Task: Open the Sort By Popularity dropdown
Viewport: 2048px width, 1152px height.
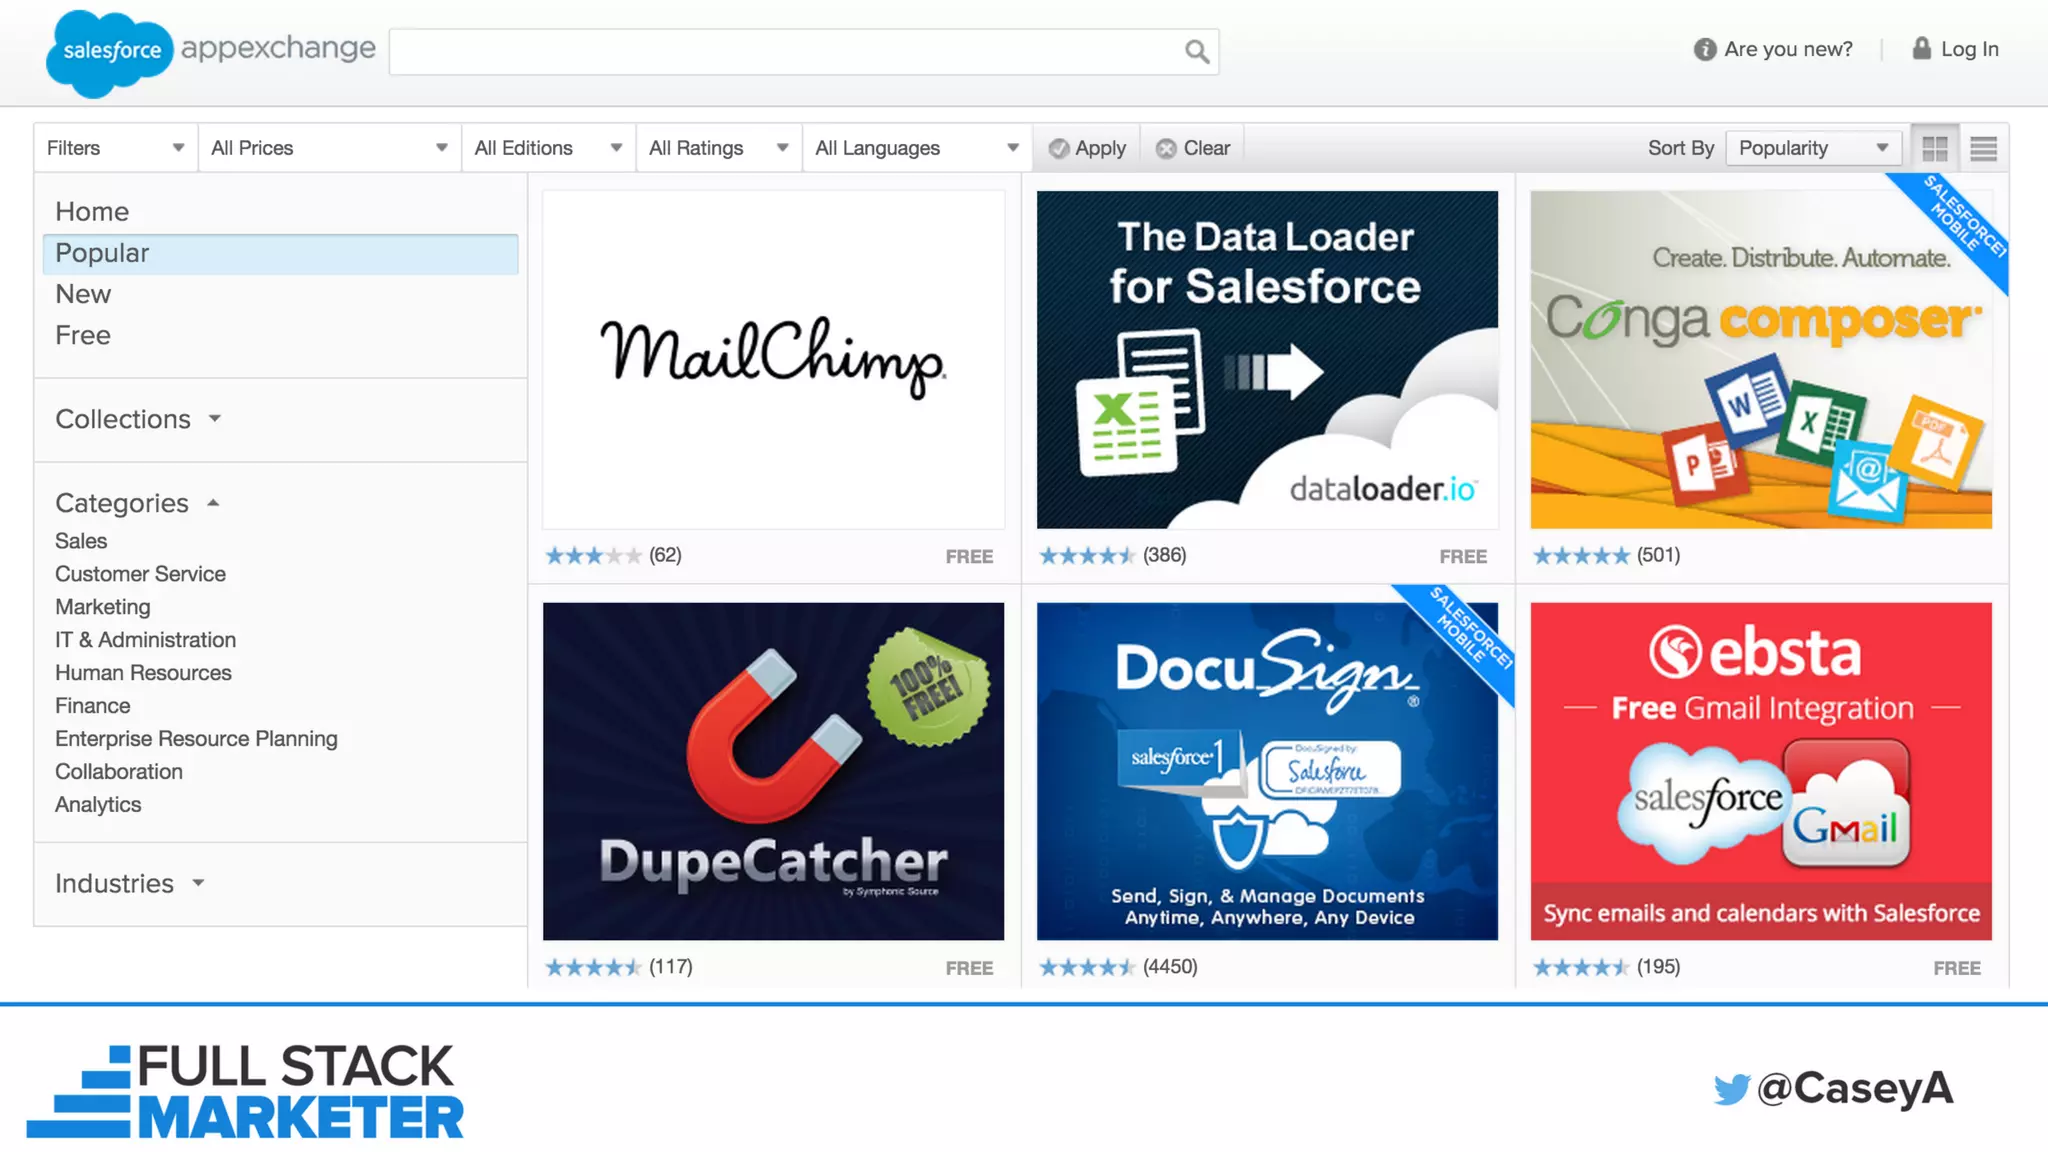Action: [x=1812, y=148]
